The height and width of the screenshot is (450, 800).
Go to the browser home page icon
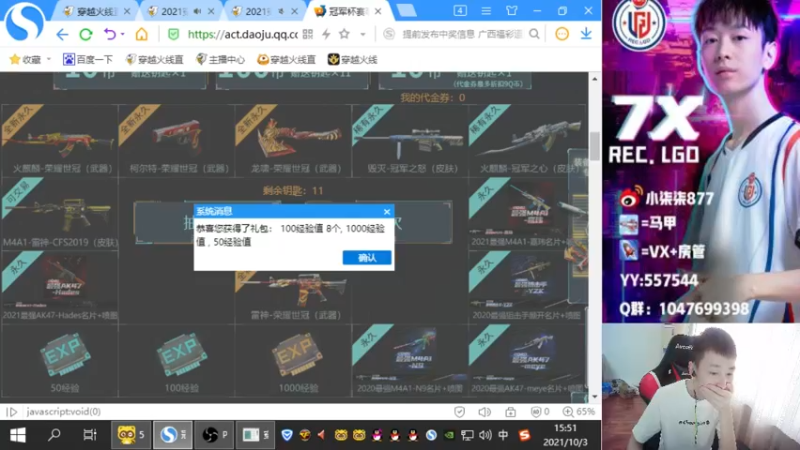tap(141, 34)
